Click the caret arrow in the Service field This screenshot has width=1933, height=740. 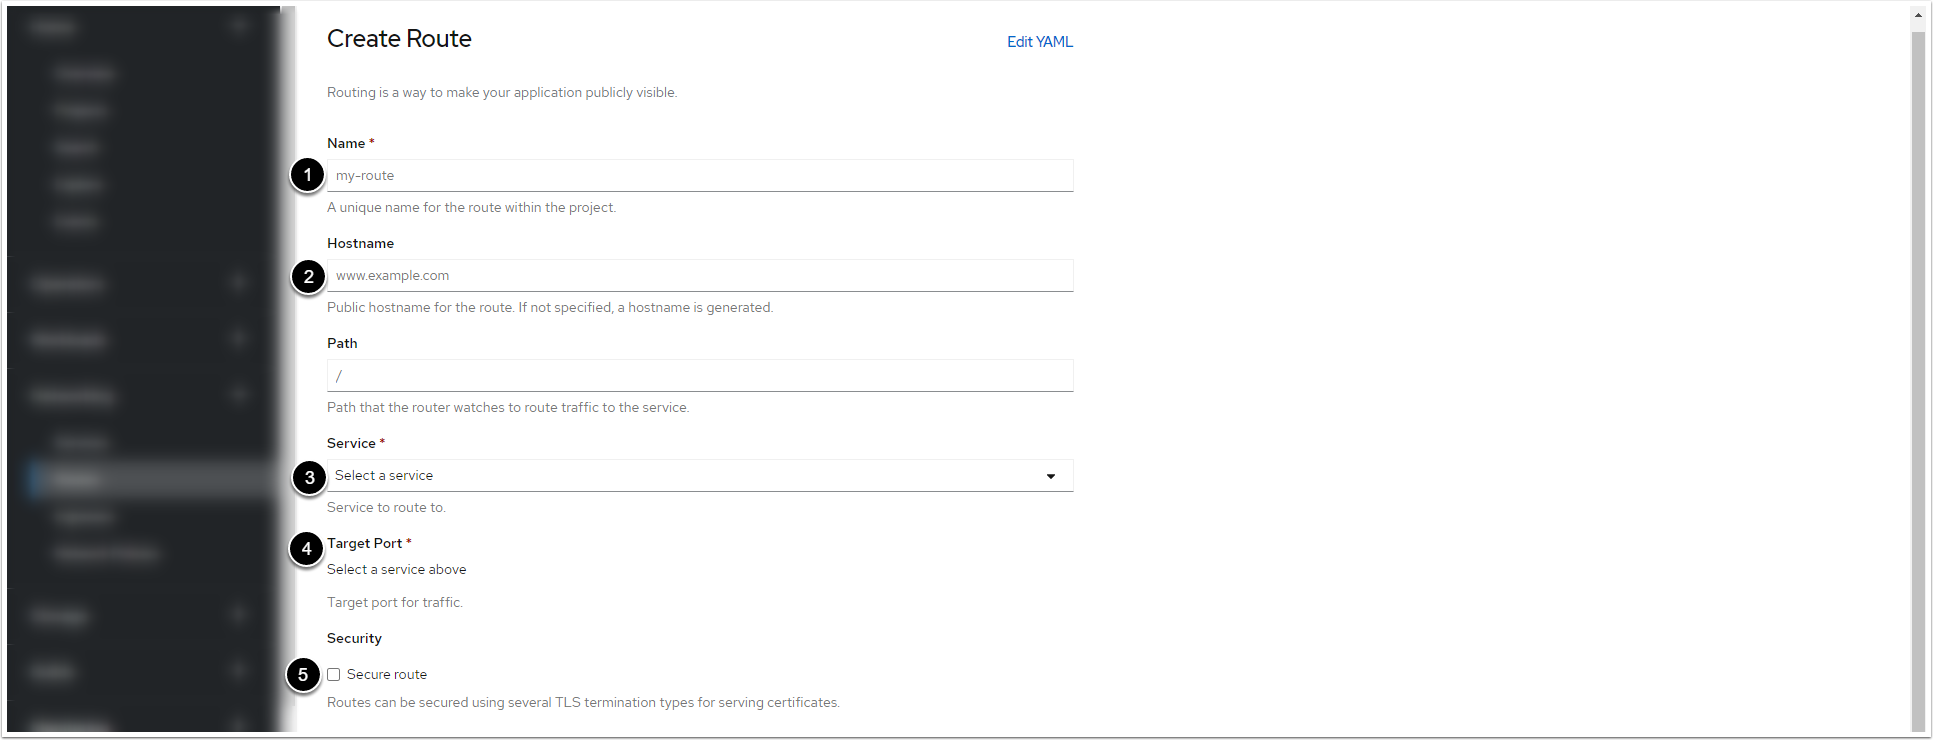[x=1050, y=476]
